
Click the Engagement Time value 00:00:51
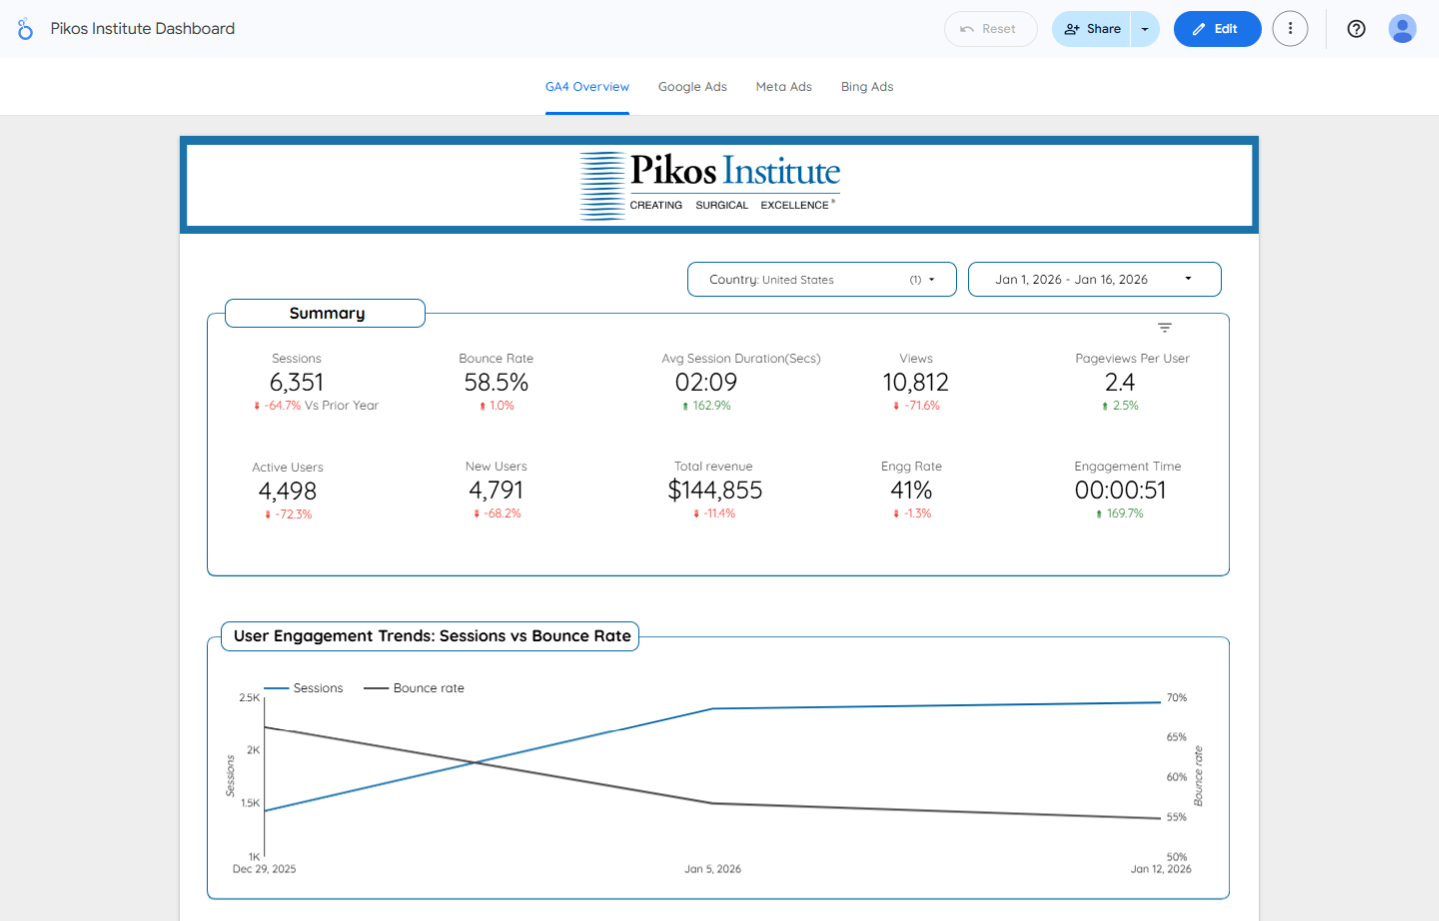[1120, 490]
